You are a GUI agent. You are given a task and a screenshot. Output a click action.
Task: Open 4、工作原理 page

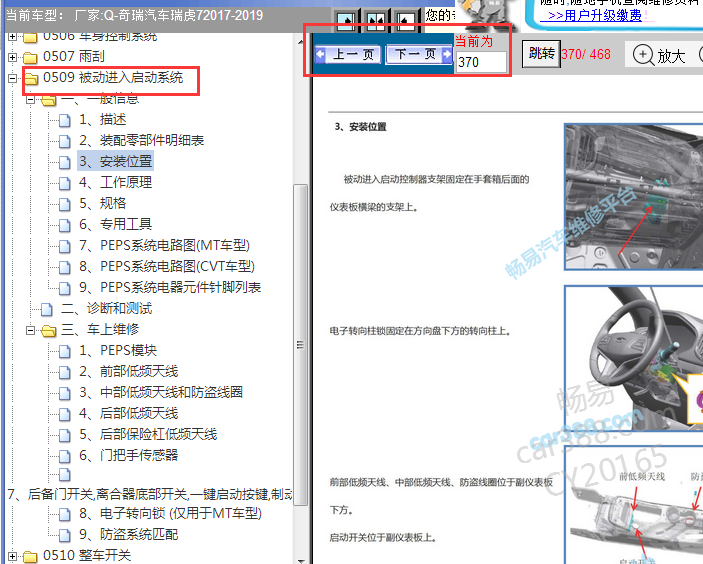click(116, 182)
